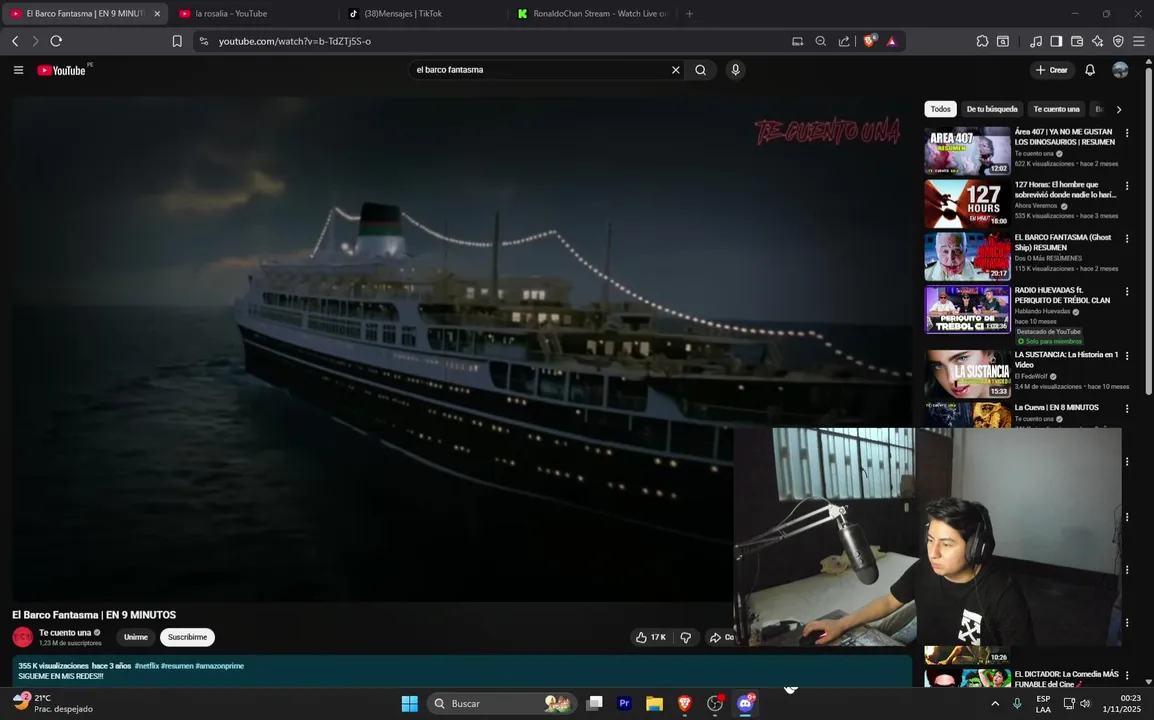Click the Unirme button
This screenshot has width=1154, height=720.
pos(135,637)
